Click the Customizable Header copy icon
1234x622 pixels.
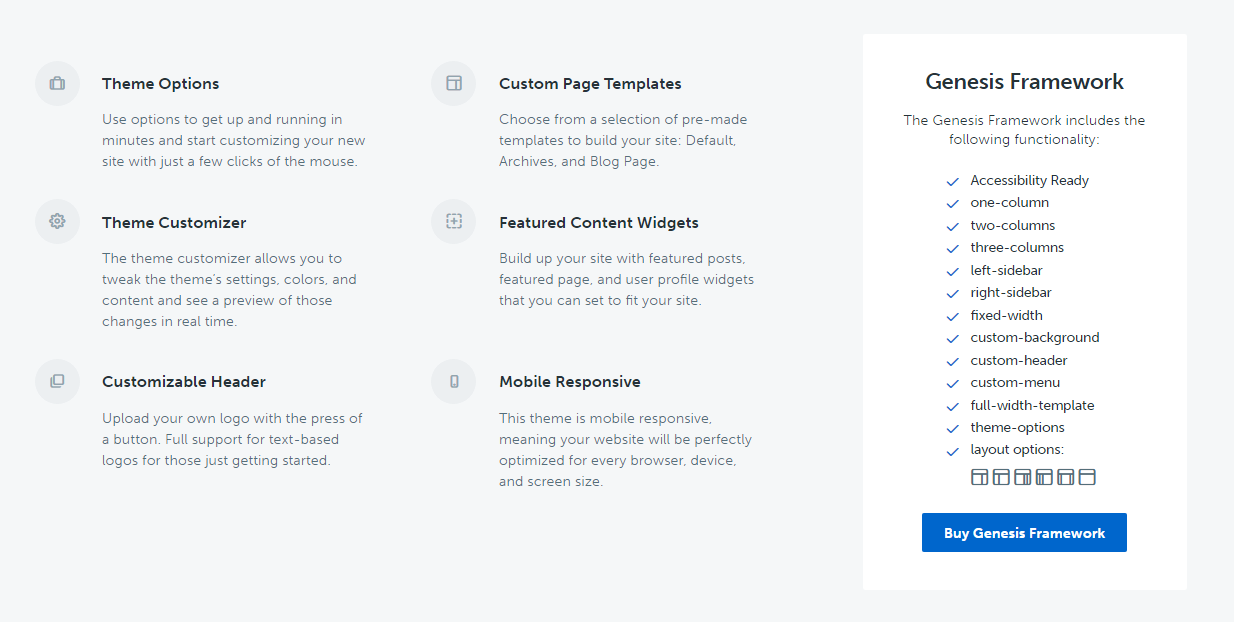57,381
